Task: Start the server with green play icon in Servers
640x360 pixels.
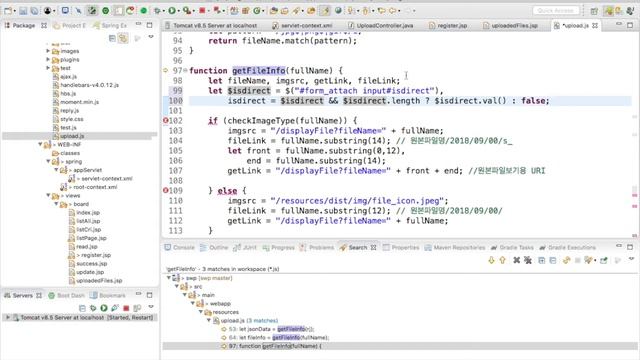Action: click(104, 308)
